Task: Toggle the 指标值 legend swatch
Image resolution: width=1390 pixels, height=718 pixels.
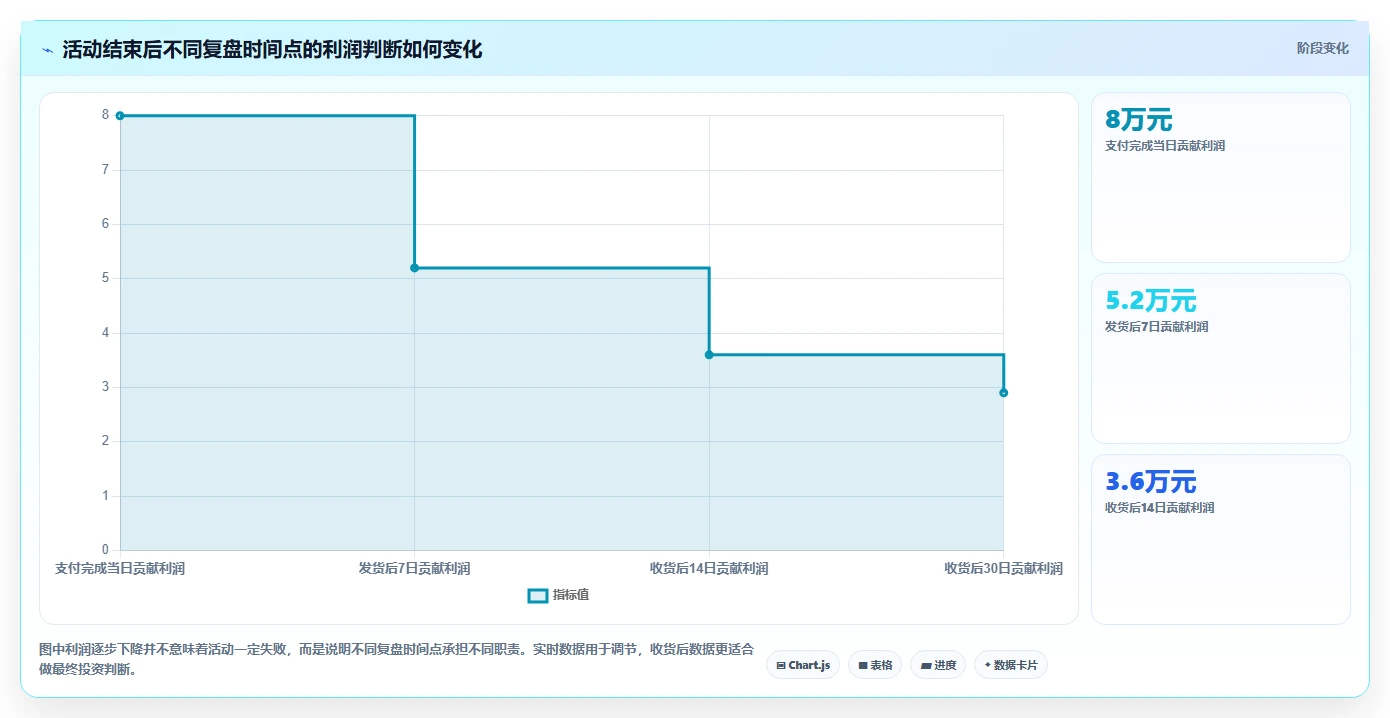Action: pos(538,596)
